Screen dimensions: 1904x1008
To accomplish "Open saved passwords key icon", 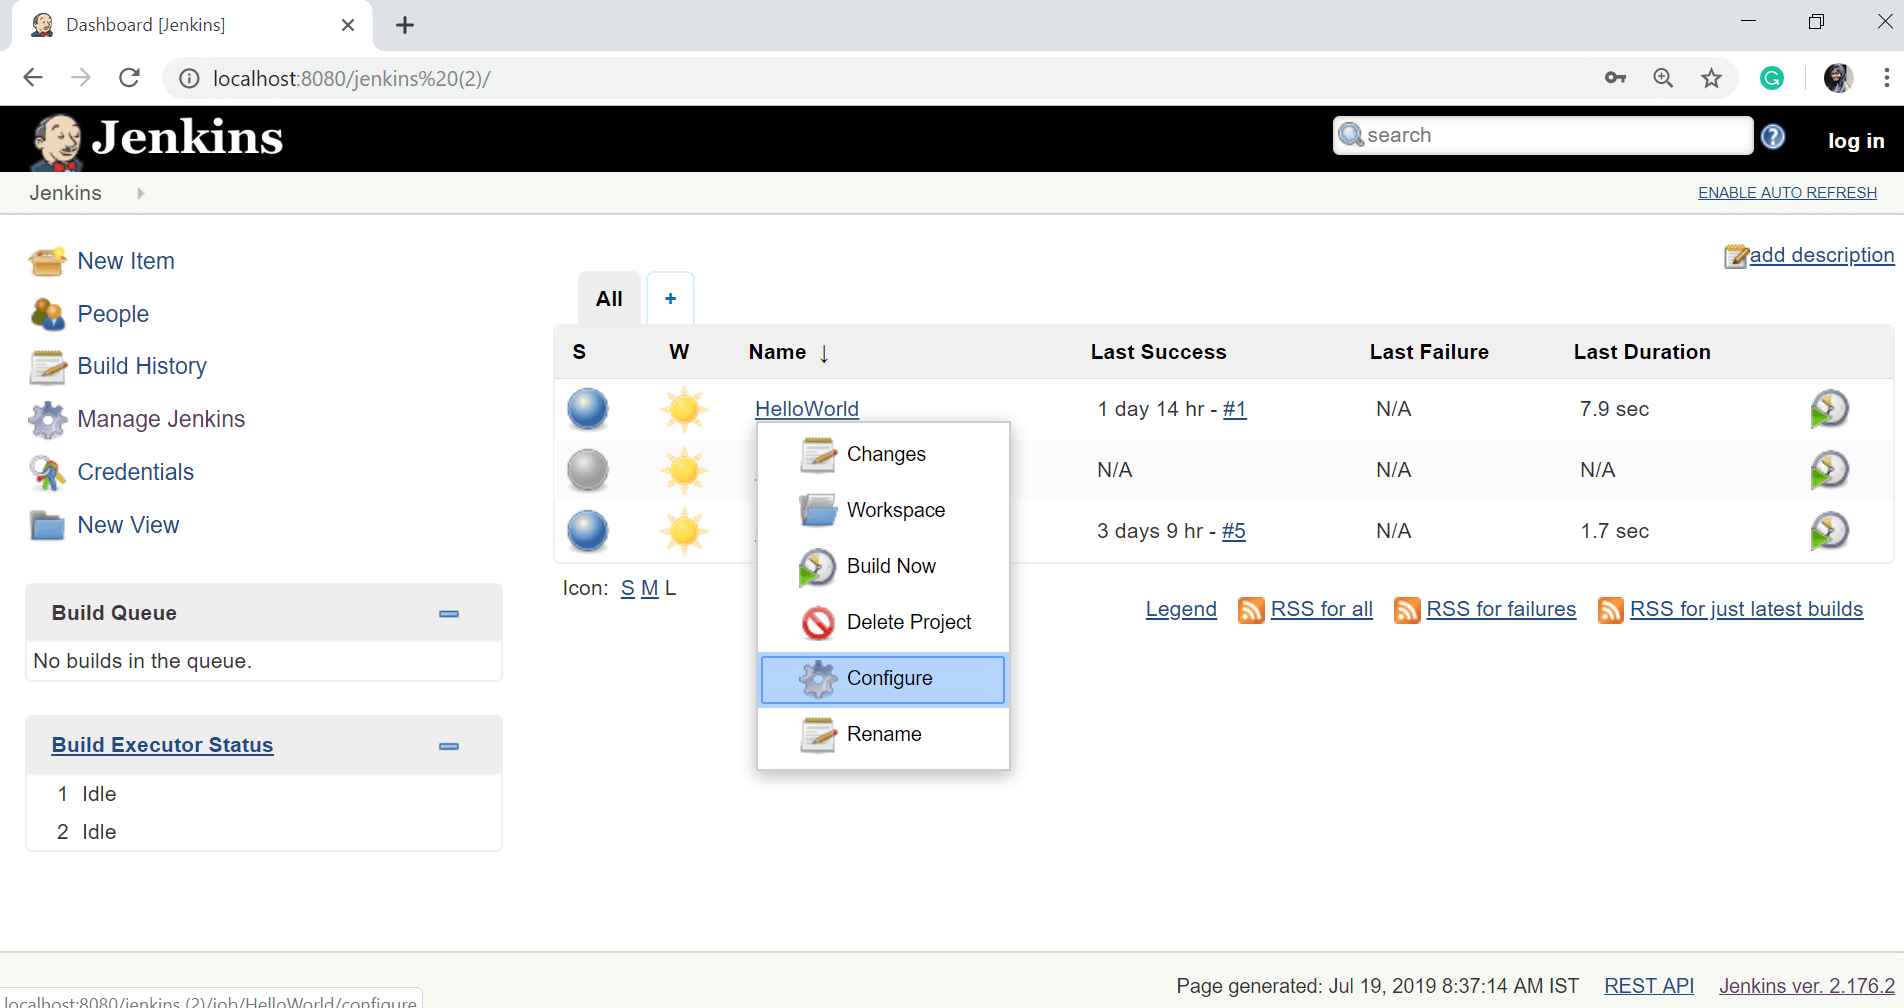I will pos(1615,78).
